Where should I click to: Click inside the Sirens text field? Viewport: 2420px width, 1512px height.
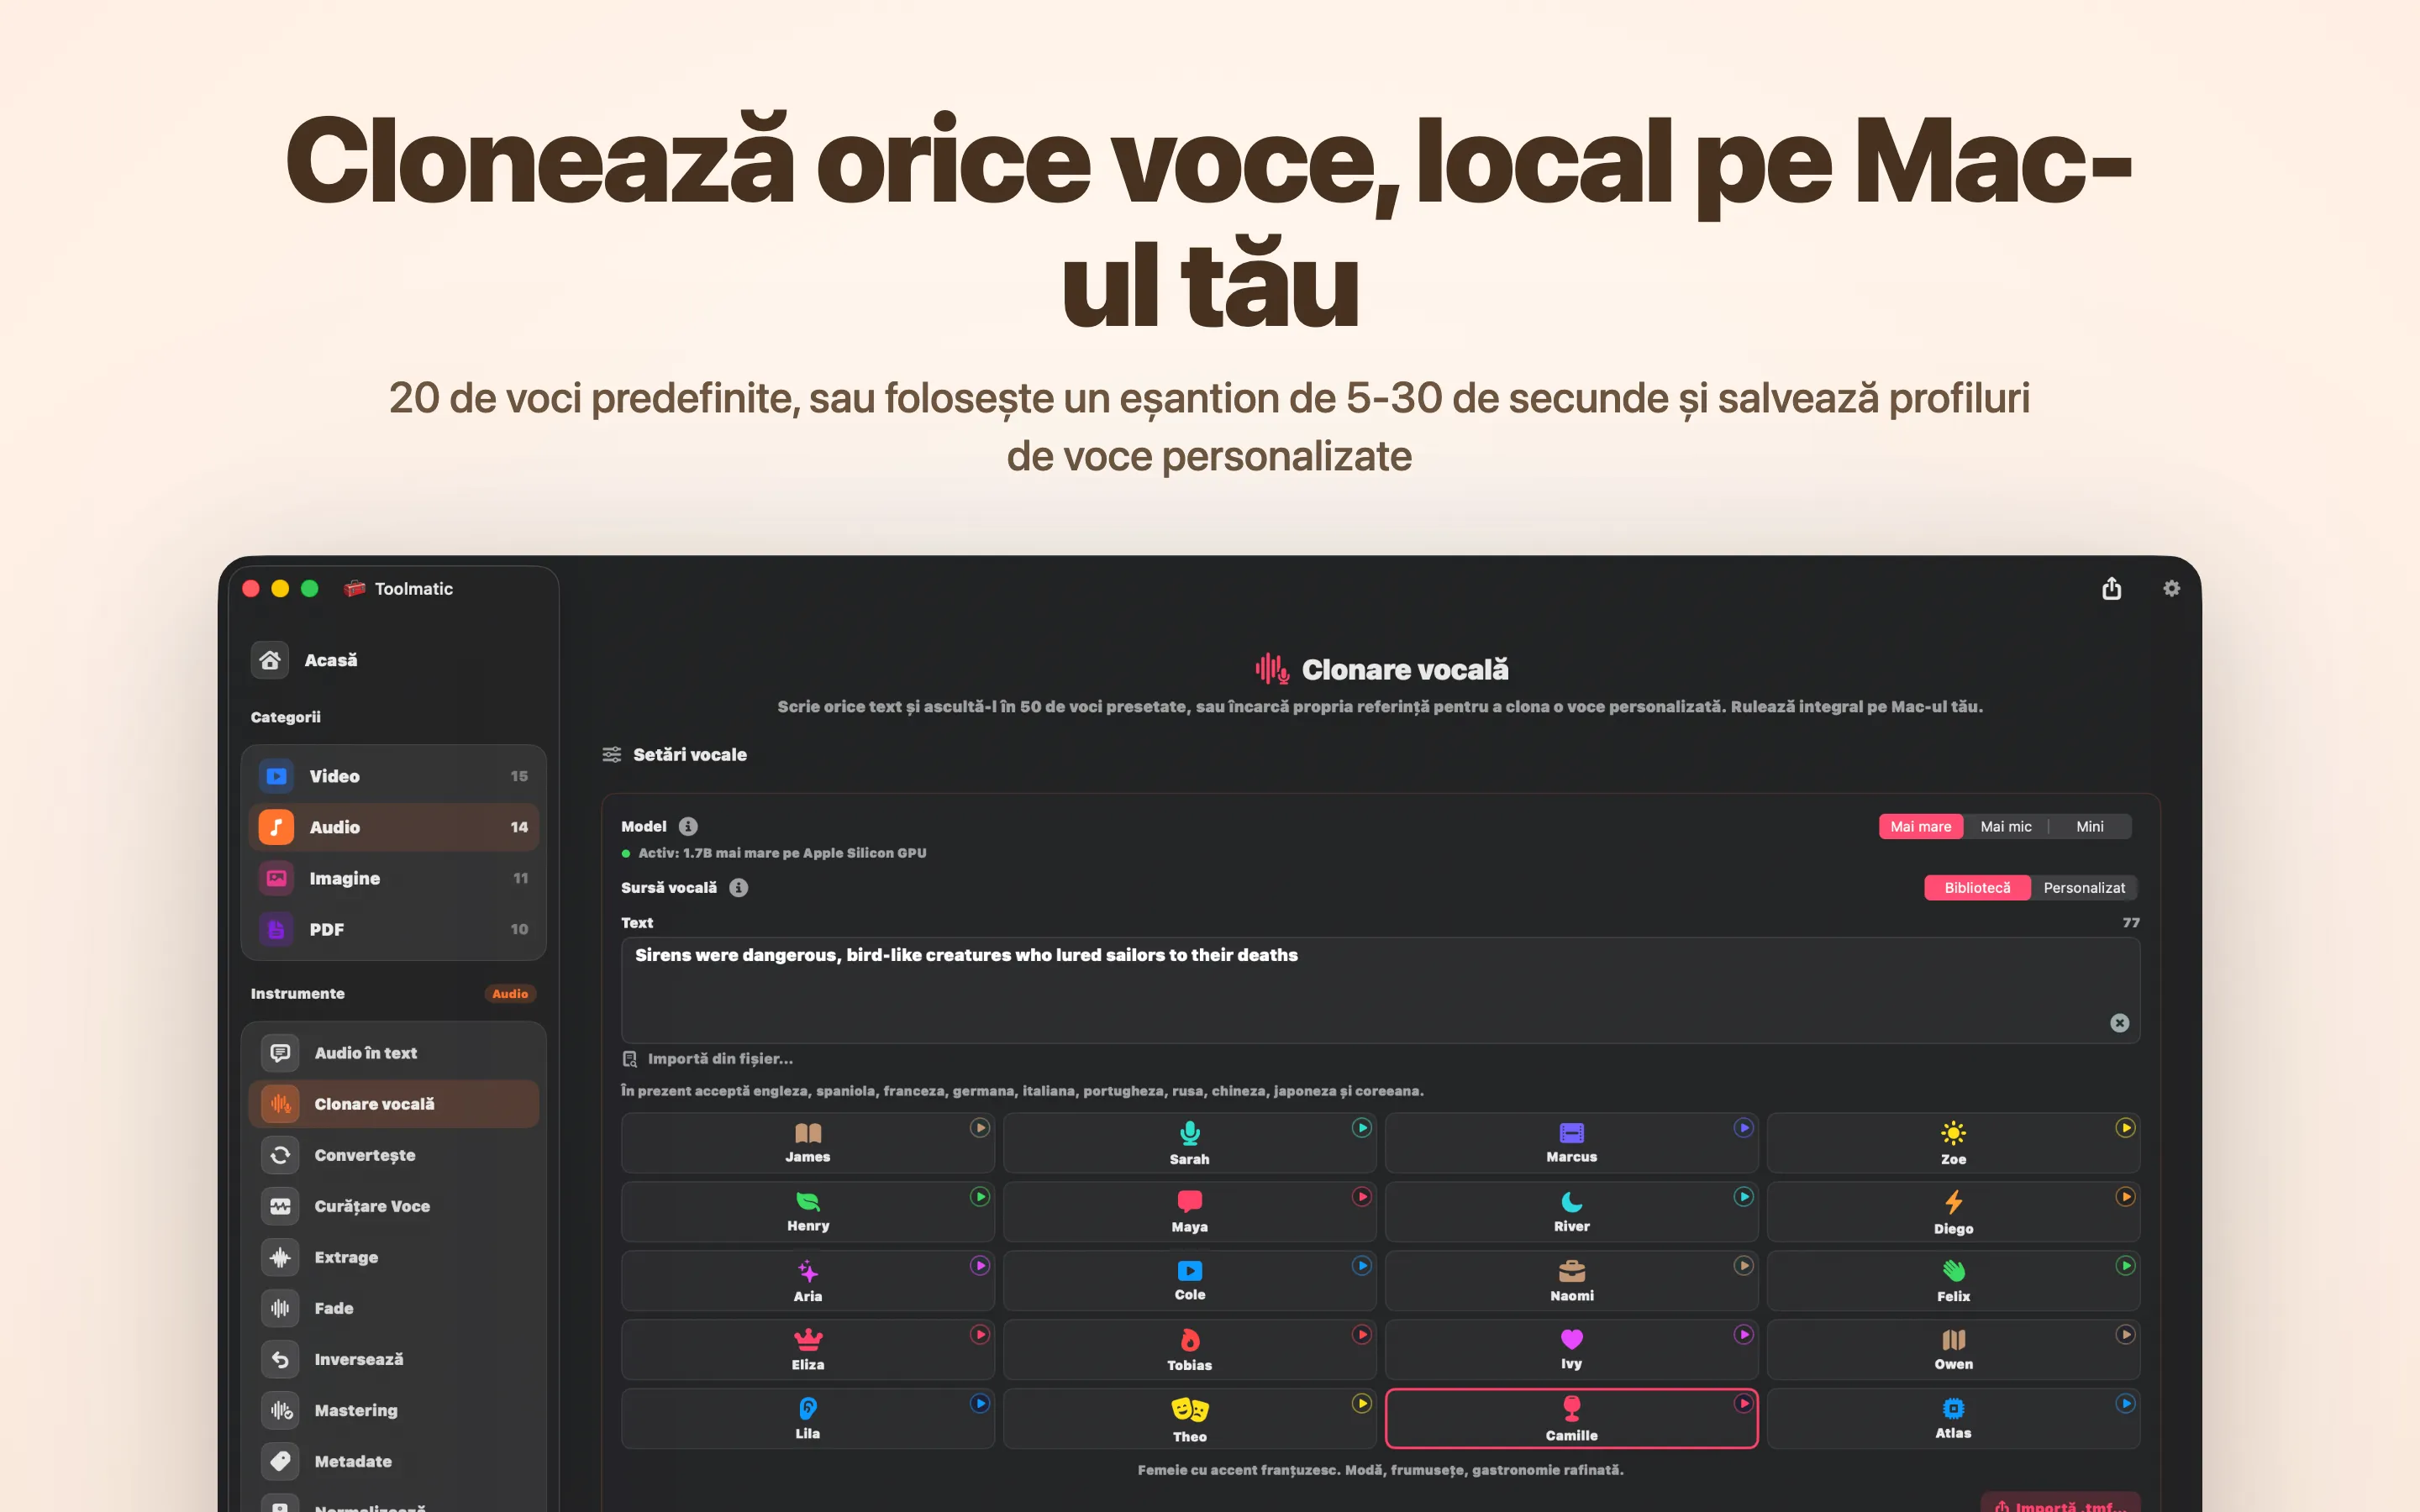coord(1380,990)
